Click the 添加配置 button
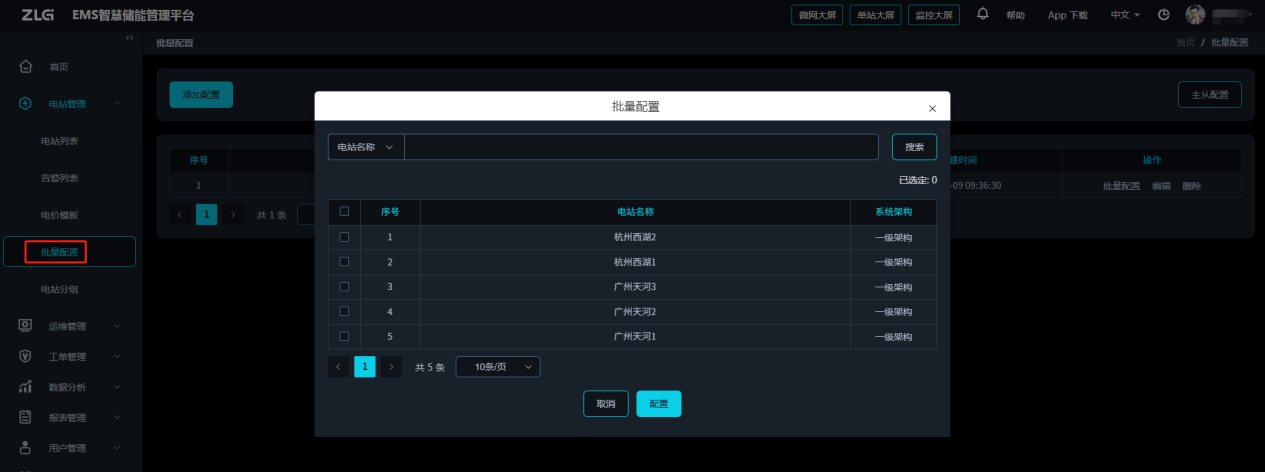This screenshot has height=472, width=1265. pyautogui.click(x=201, y=95)
